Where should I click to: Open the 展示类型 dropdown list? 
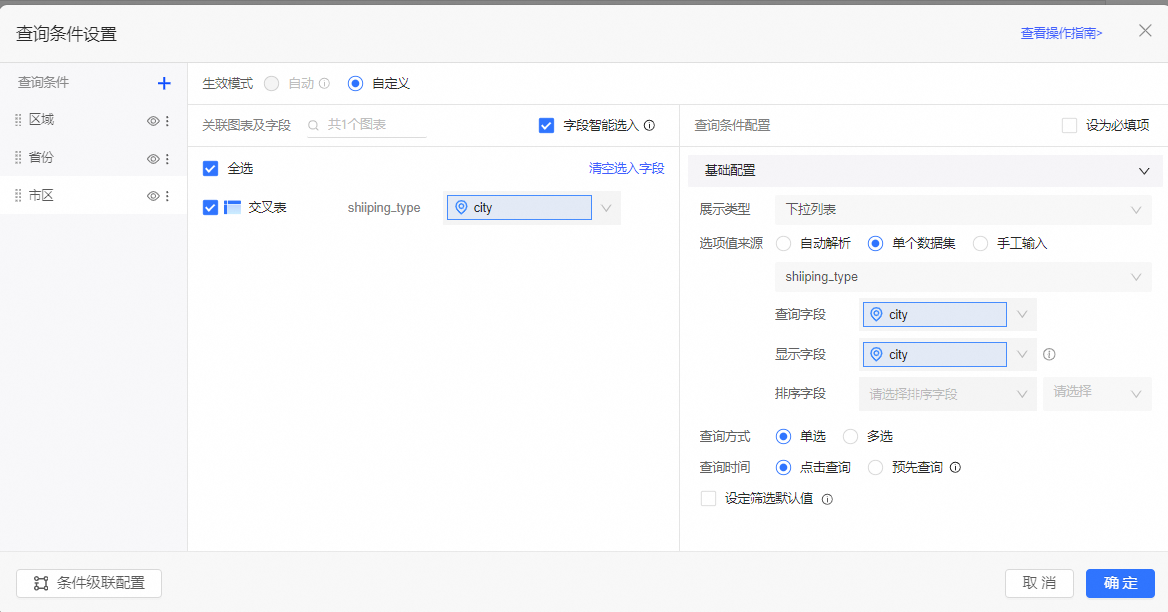[x=963, y=210]
